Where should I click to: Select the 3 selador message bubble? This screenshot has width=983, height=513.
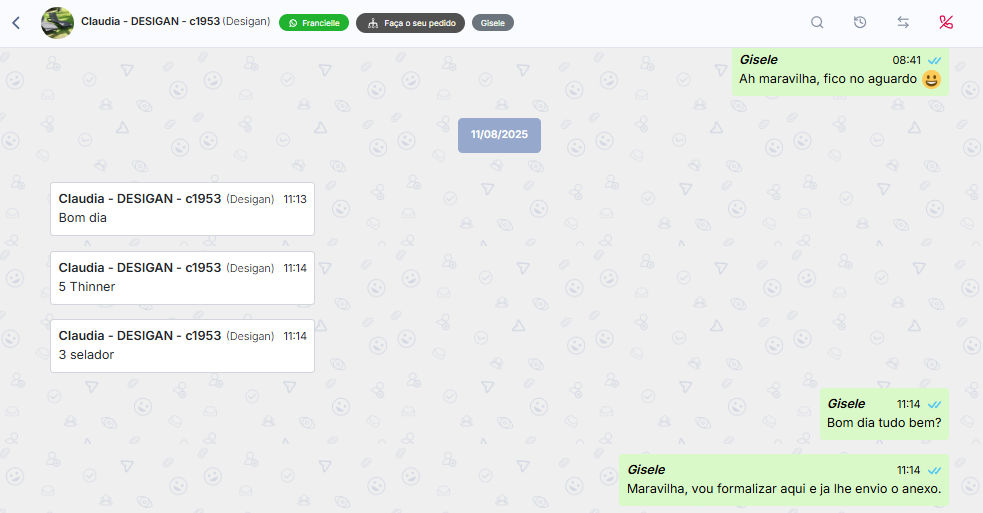(x=182, y=346)
